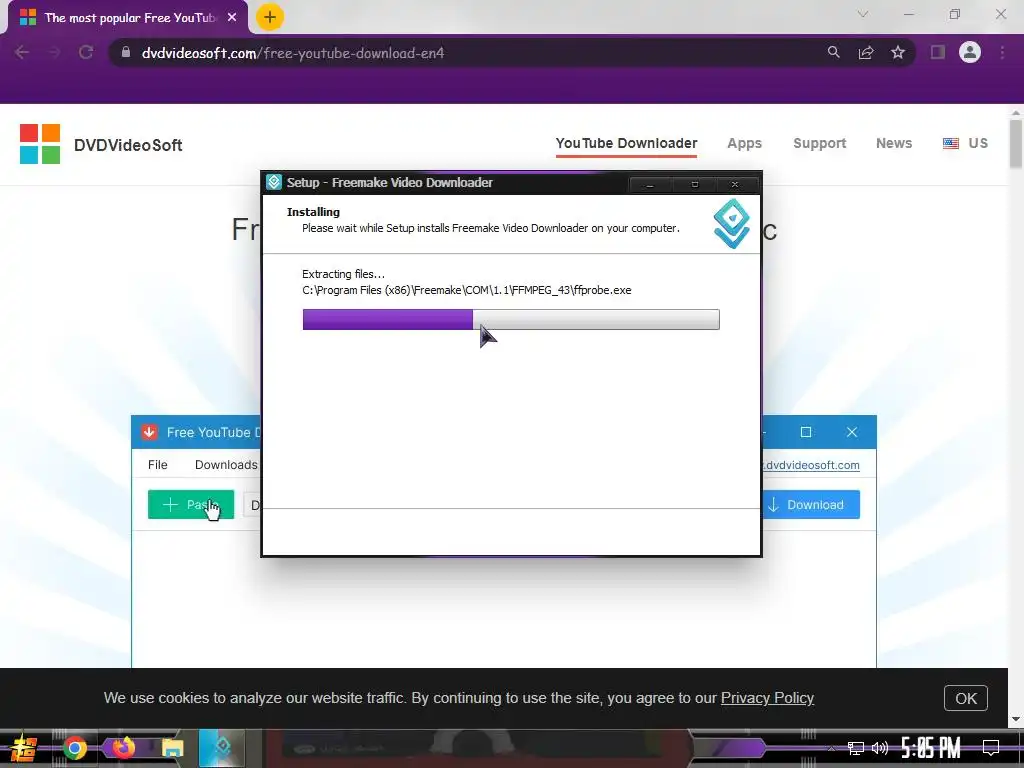Viewport: 1024px width, 768px height.
Task: Click volume speaker icon in tray
Action: (x=880, y=748)
